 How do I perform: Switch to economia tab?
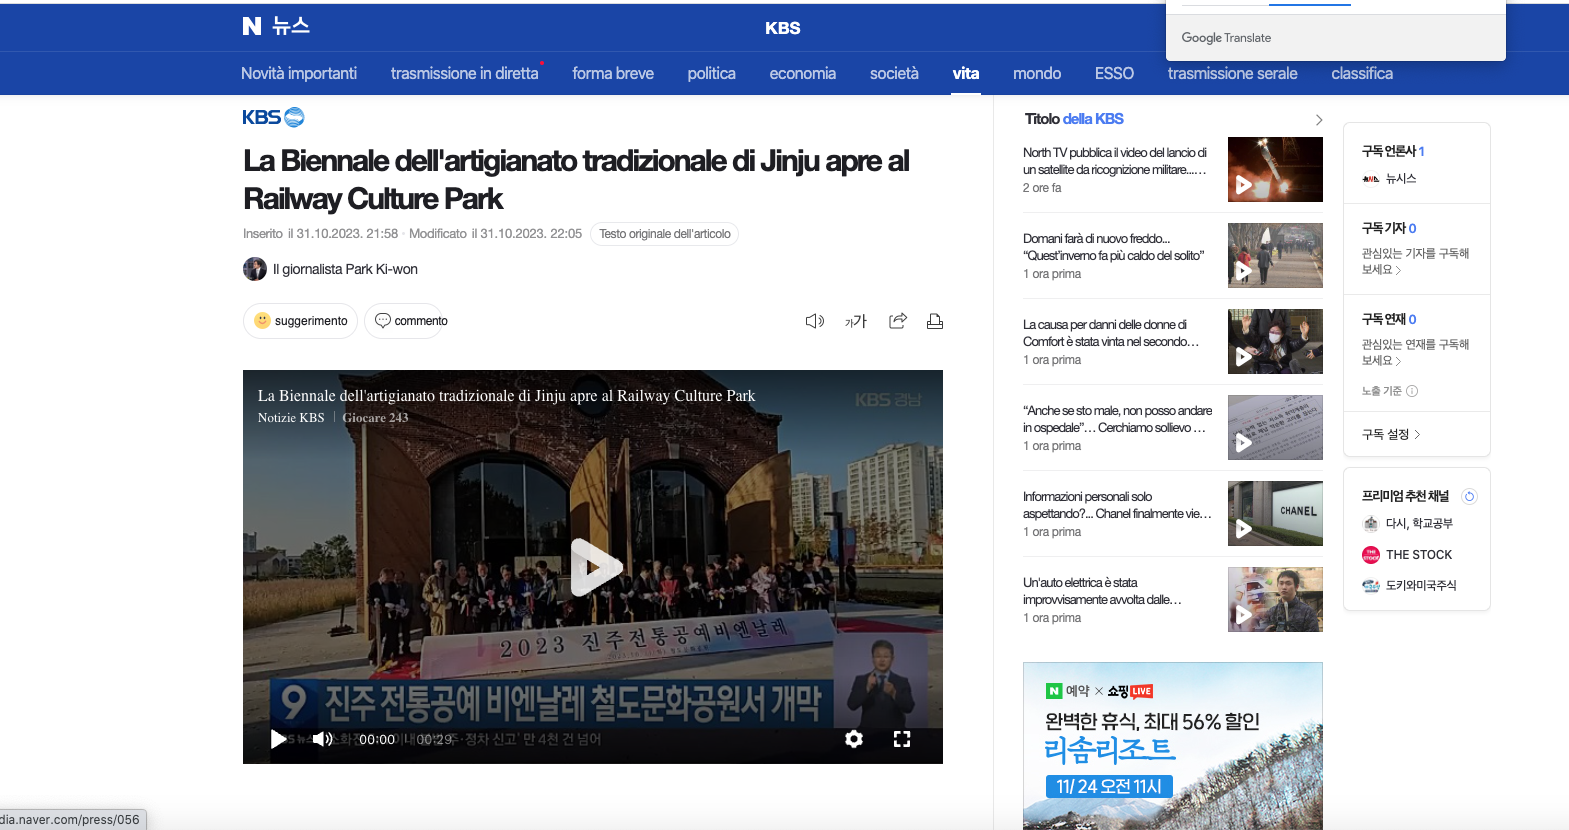pos(803,73)
